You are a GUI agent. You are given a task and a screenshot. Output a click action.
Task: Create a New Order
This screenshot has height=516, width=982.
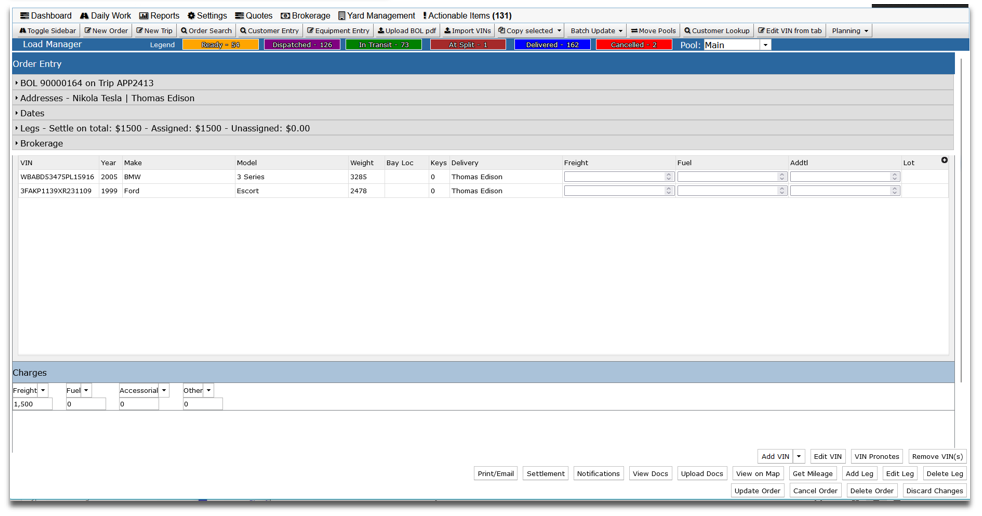click(106, 31)
